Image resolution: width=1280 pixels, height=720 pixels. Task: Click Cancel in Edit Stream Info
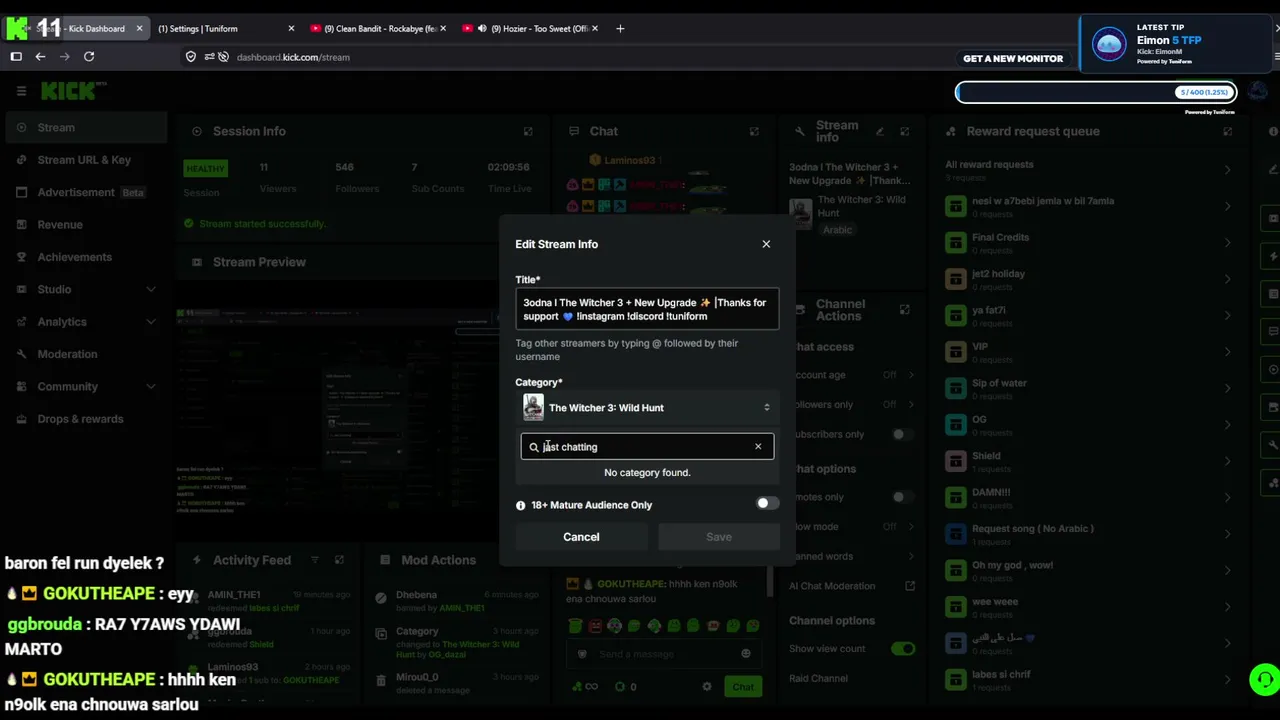coord(581,537)
